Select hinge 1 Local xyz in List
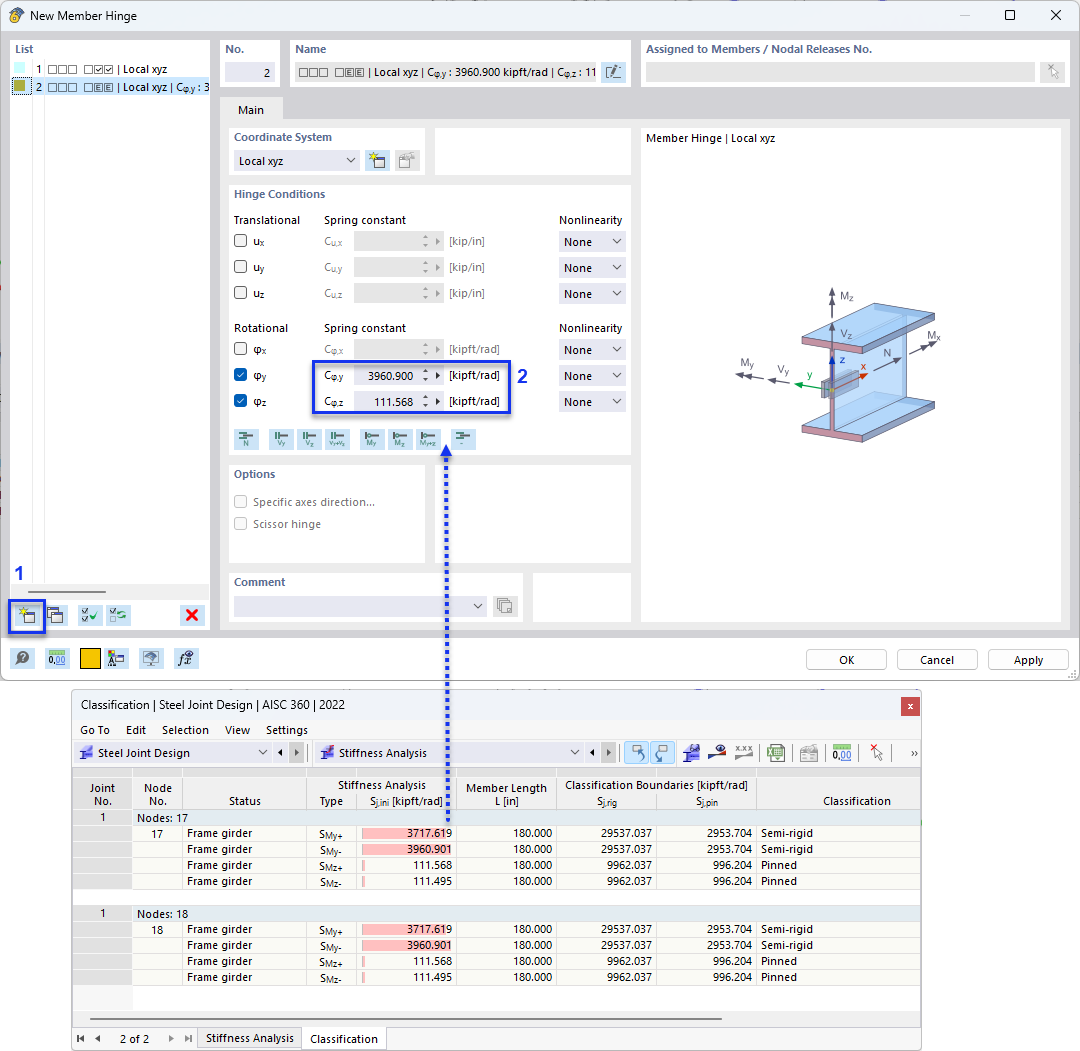Image resolution: width=1080 pixels, height=1051 pixels. pyautogui.click(x=110, y=69)
